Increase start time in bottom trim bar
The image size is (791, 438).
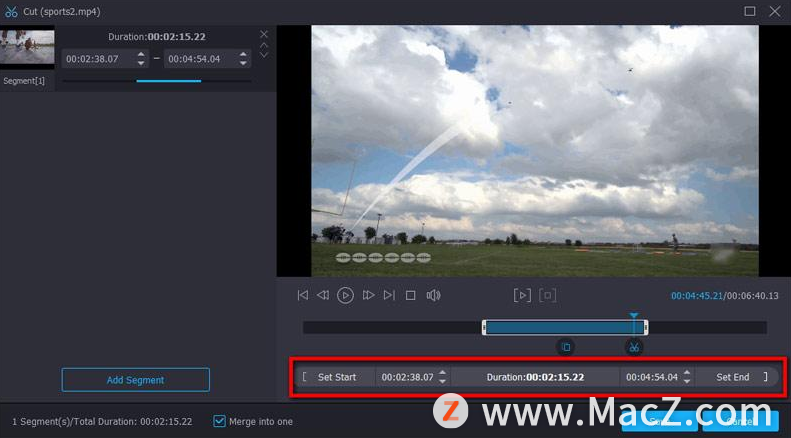(x=442, y=373)
